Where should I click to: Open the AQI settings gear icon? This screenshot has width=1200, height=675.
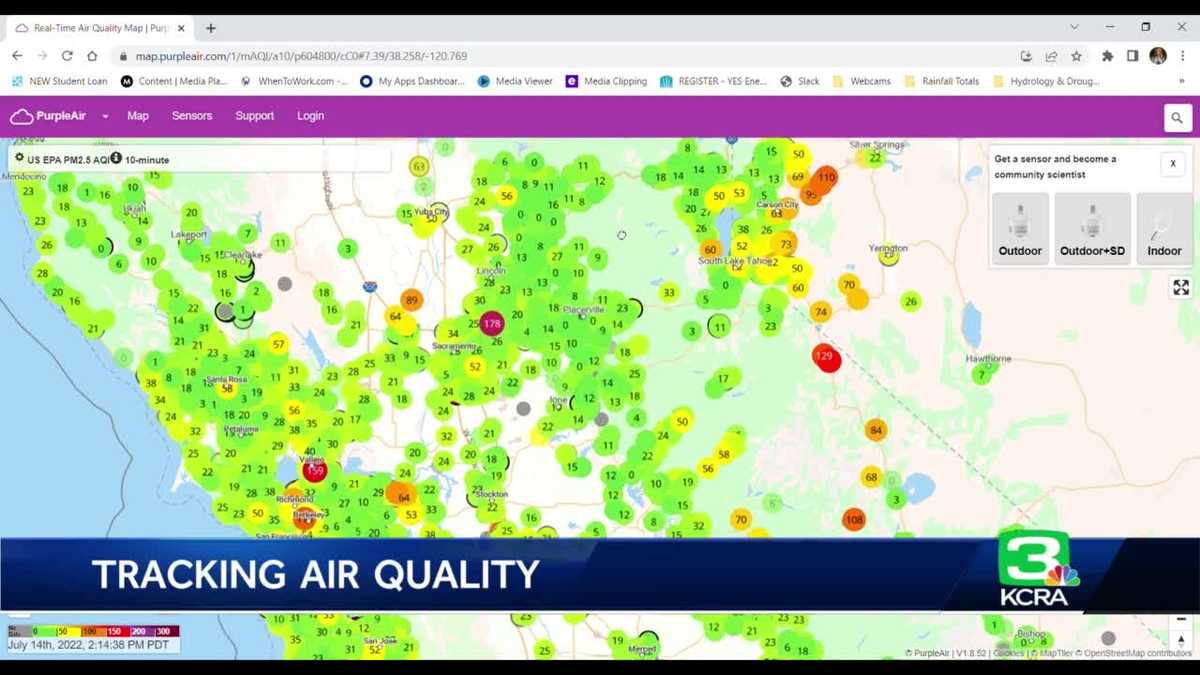click(x=19, y=158)
